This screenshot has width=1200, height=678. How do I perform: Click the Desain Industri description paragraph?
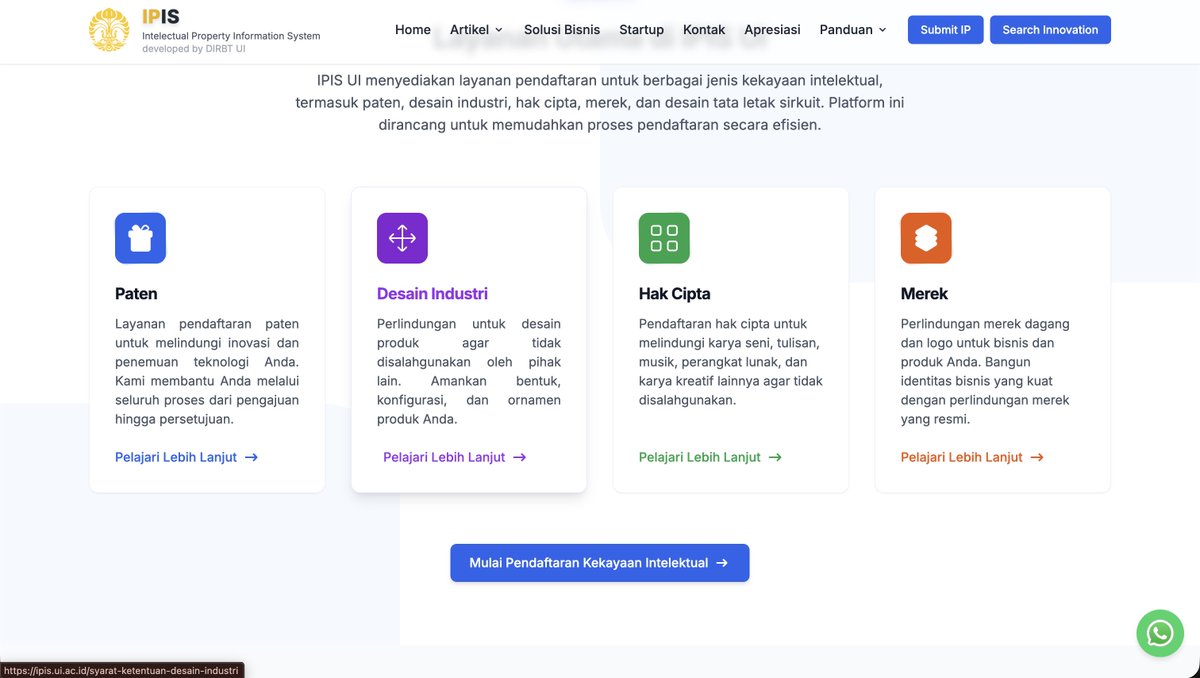469,372
